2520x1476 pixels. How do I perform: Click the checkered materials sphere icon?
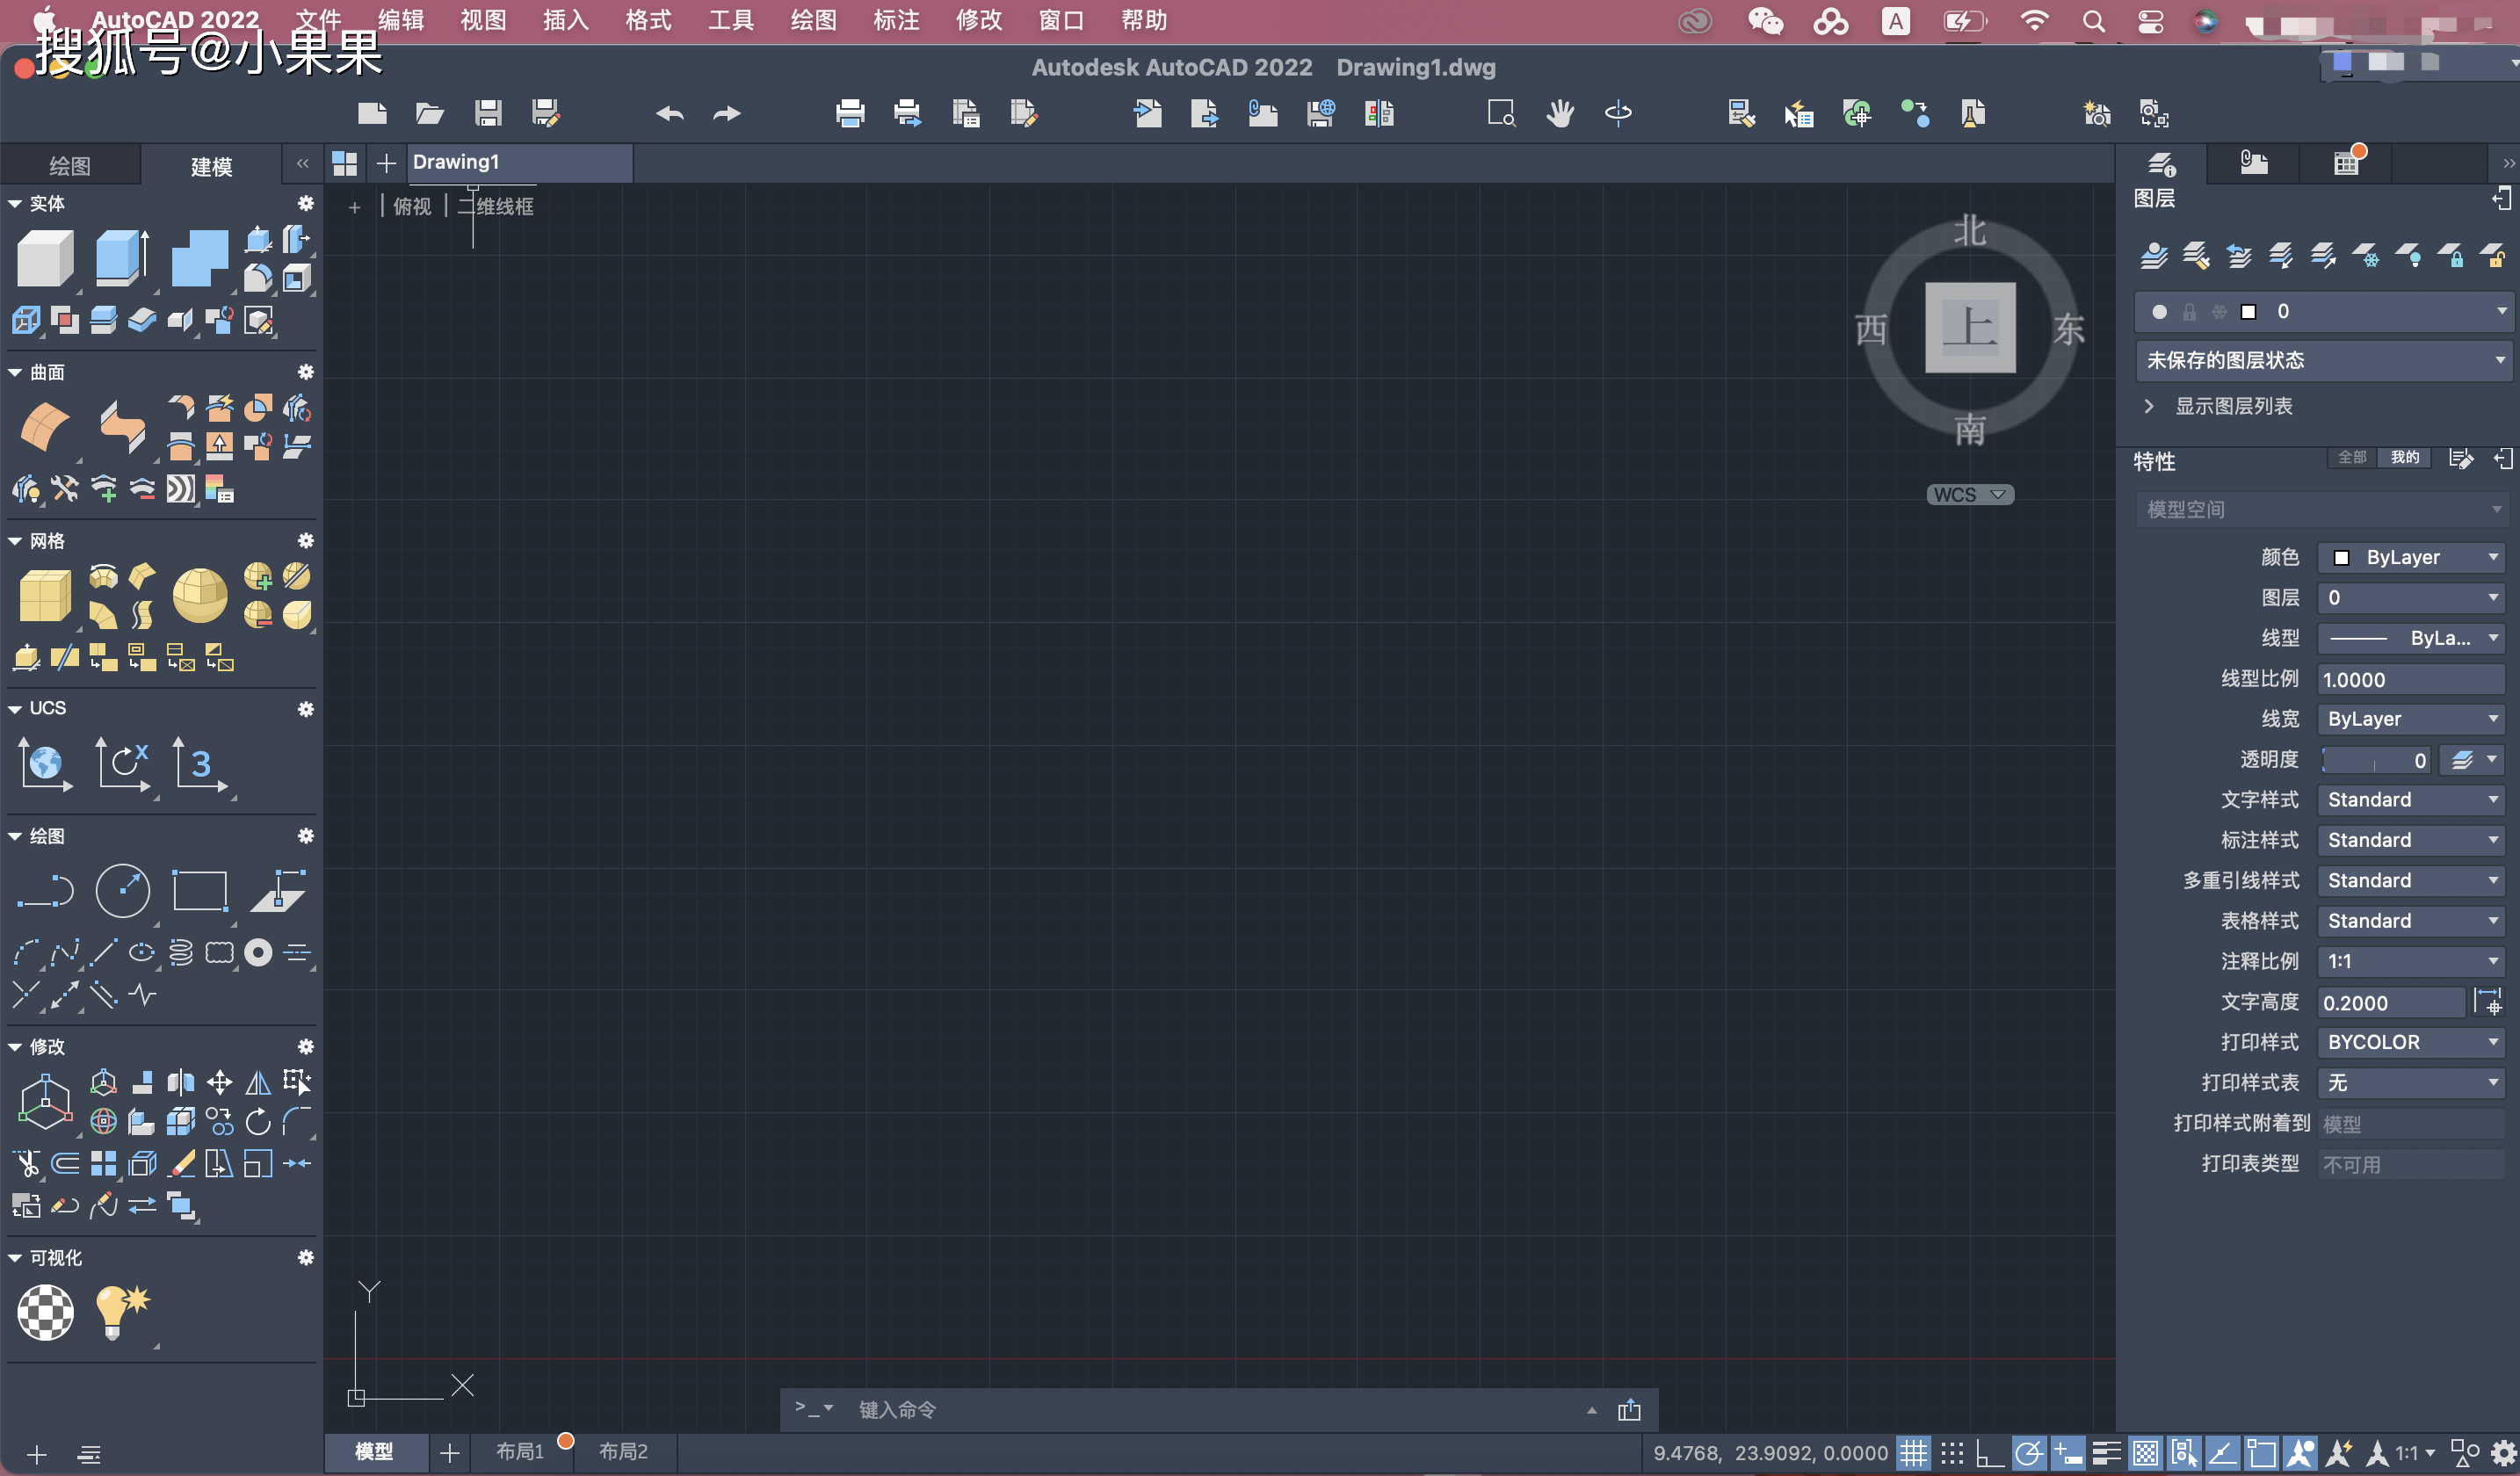[x=45, y=1313]
